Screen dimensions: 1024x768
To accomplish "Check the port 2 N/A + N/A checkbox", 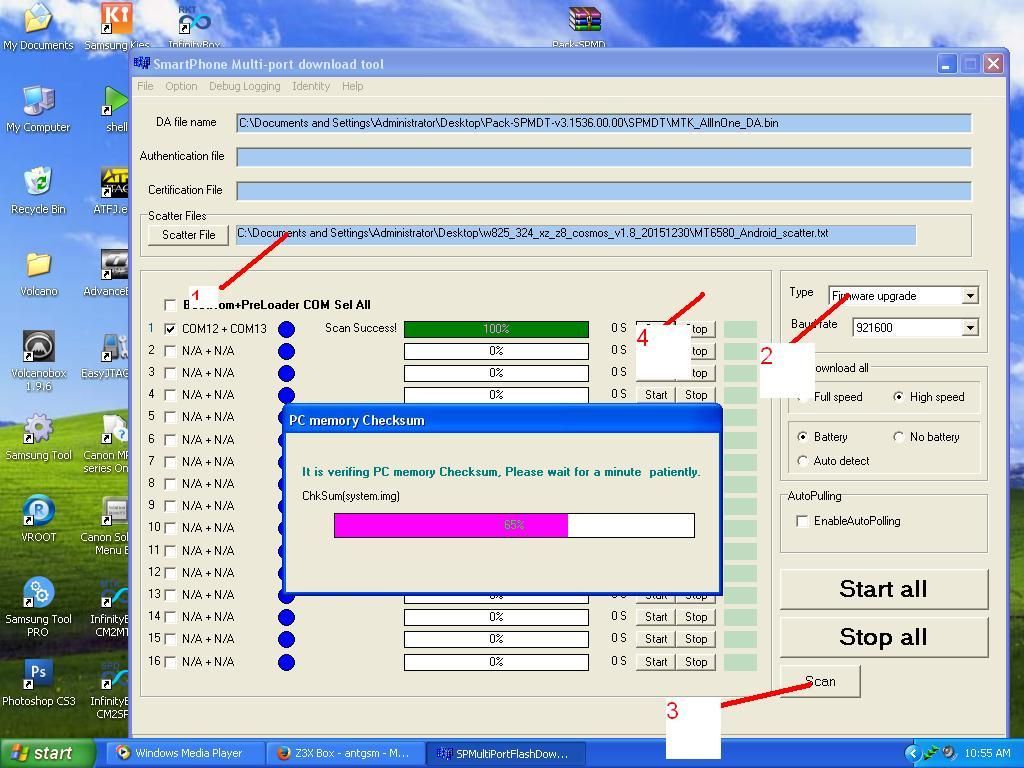I will click(x=170, y=351).
